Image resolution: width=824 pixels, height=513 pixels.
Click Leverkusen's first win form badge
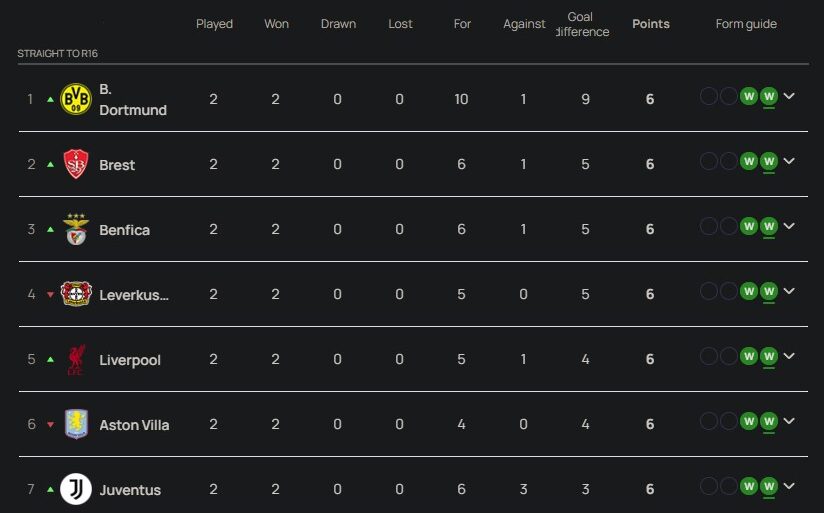pyautogui.click(x=749, y=292)
